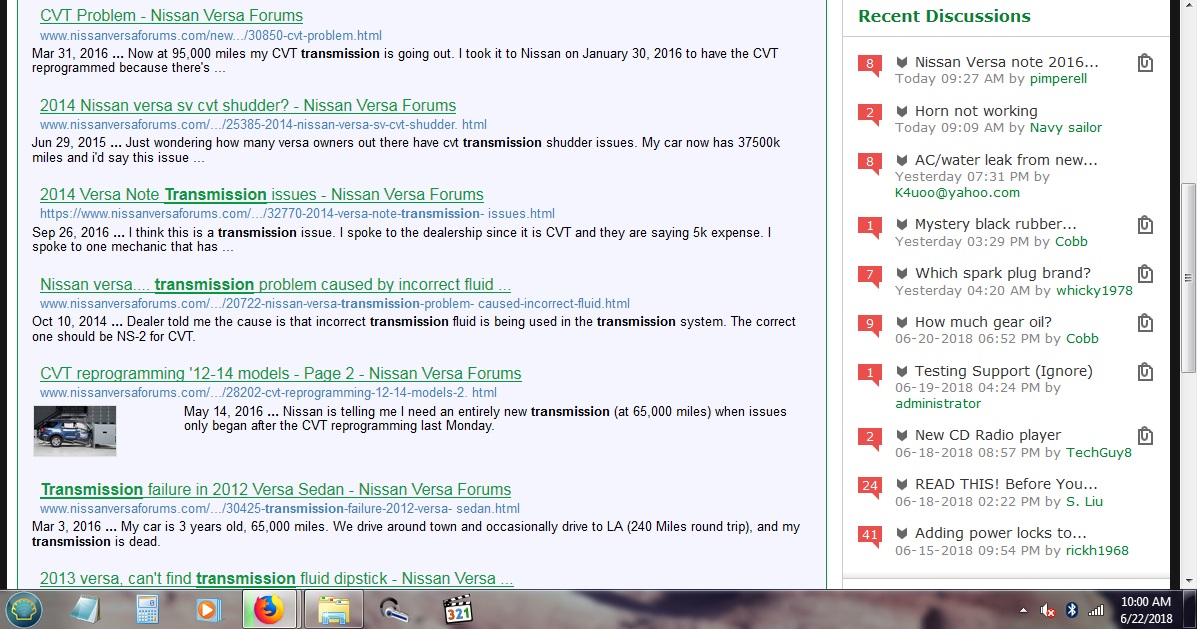Click the scrollbar down arrow
Viewport: 1197px width, 629px height.
pos(1188,580)
